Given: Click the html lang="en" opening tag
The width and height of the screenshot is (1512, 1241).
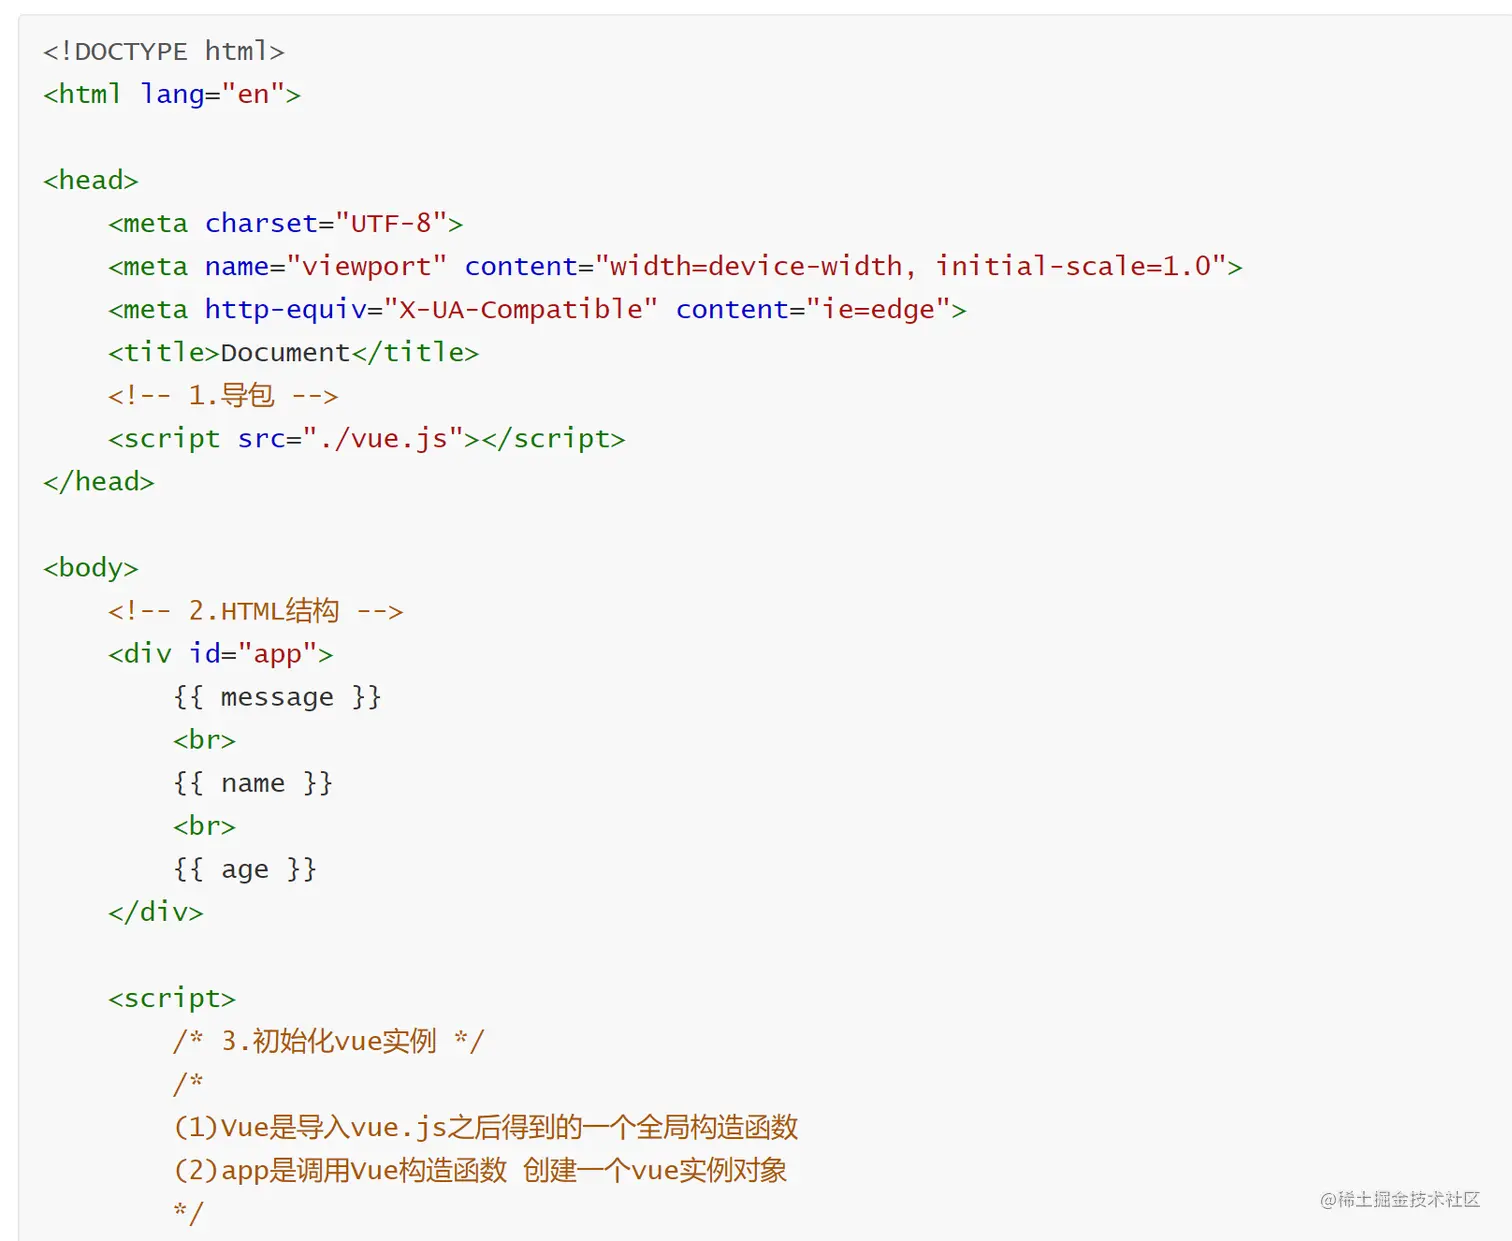Looking at the screenshot, I should coord(171,94).
